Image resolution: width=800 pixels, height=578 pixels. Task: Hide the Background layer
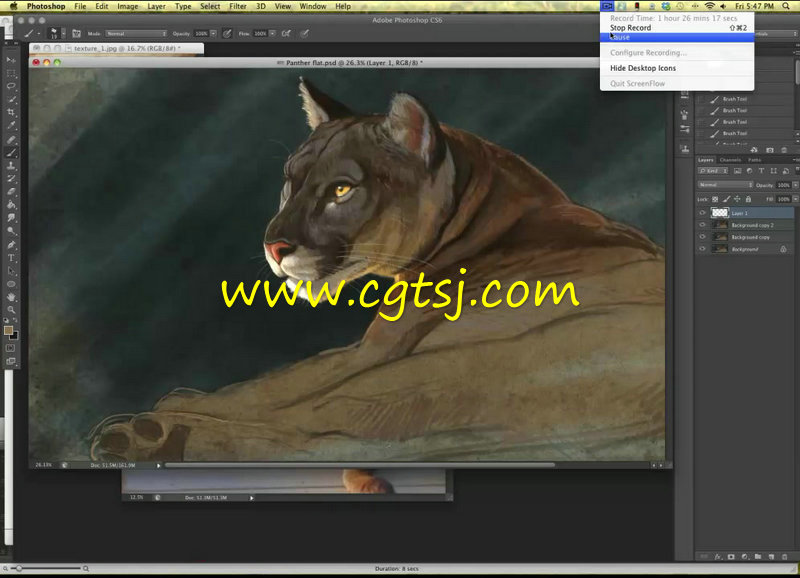click(703, 249)
